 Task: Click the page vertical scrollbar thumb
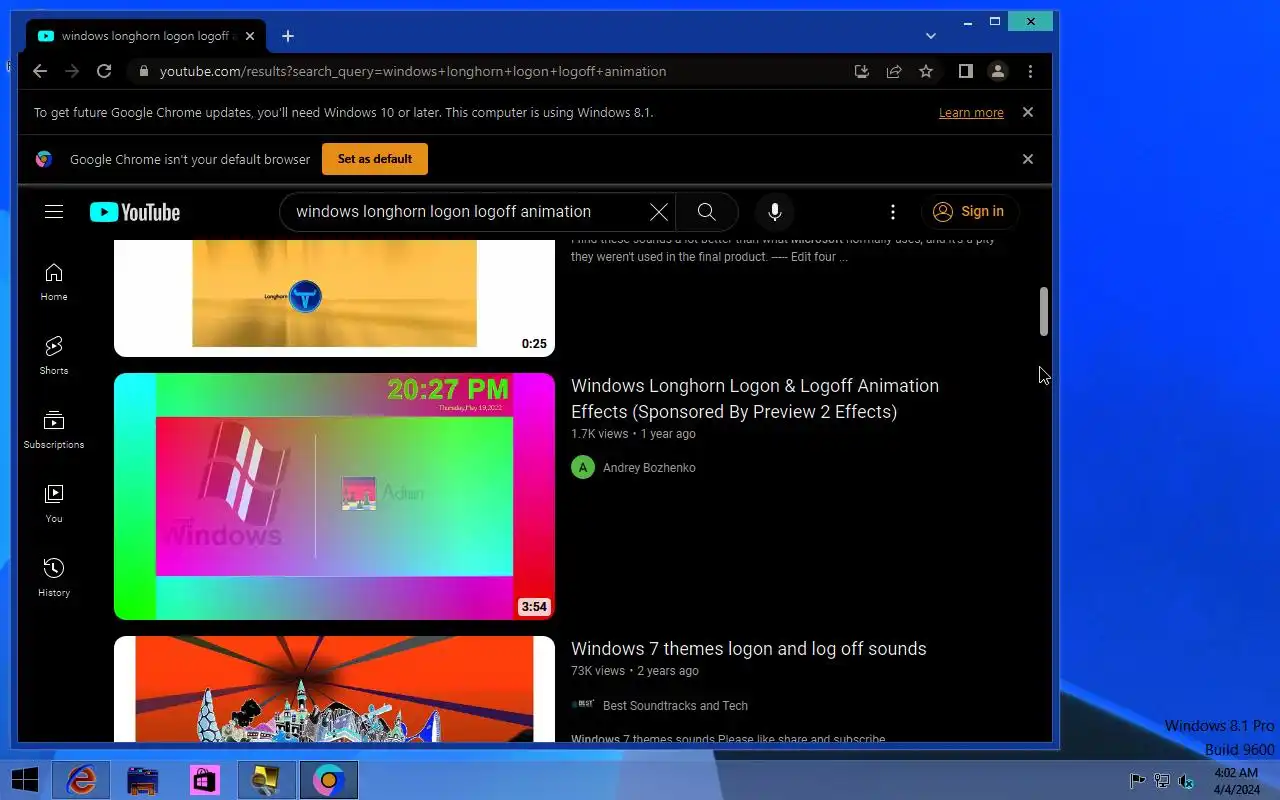click(1043, 312)
